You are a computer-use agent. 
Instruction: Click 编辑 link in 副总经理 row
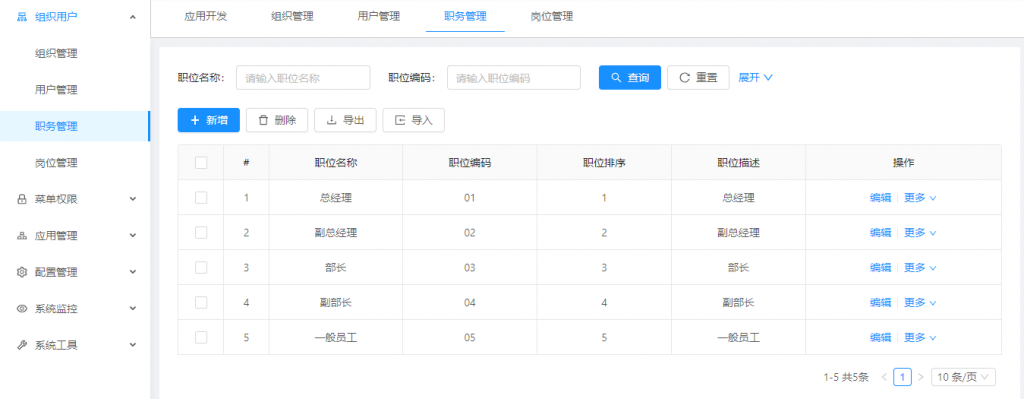click(x=880, y=232)
